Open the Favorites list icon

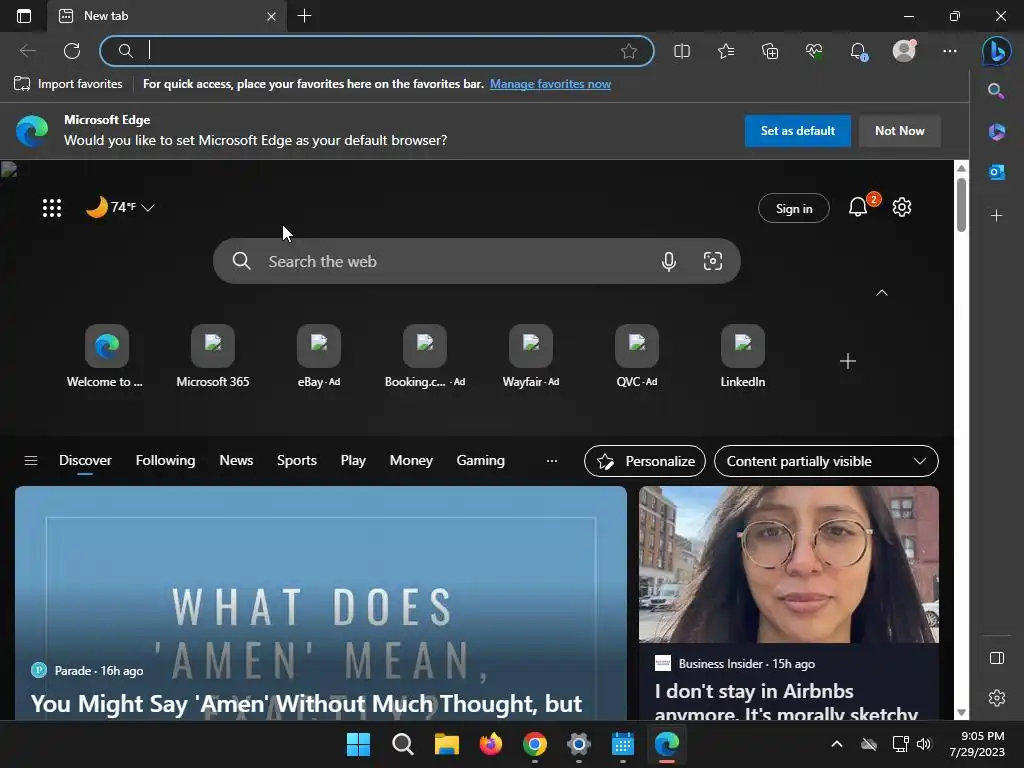pyautogui.click(x=726, y=51)
